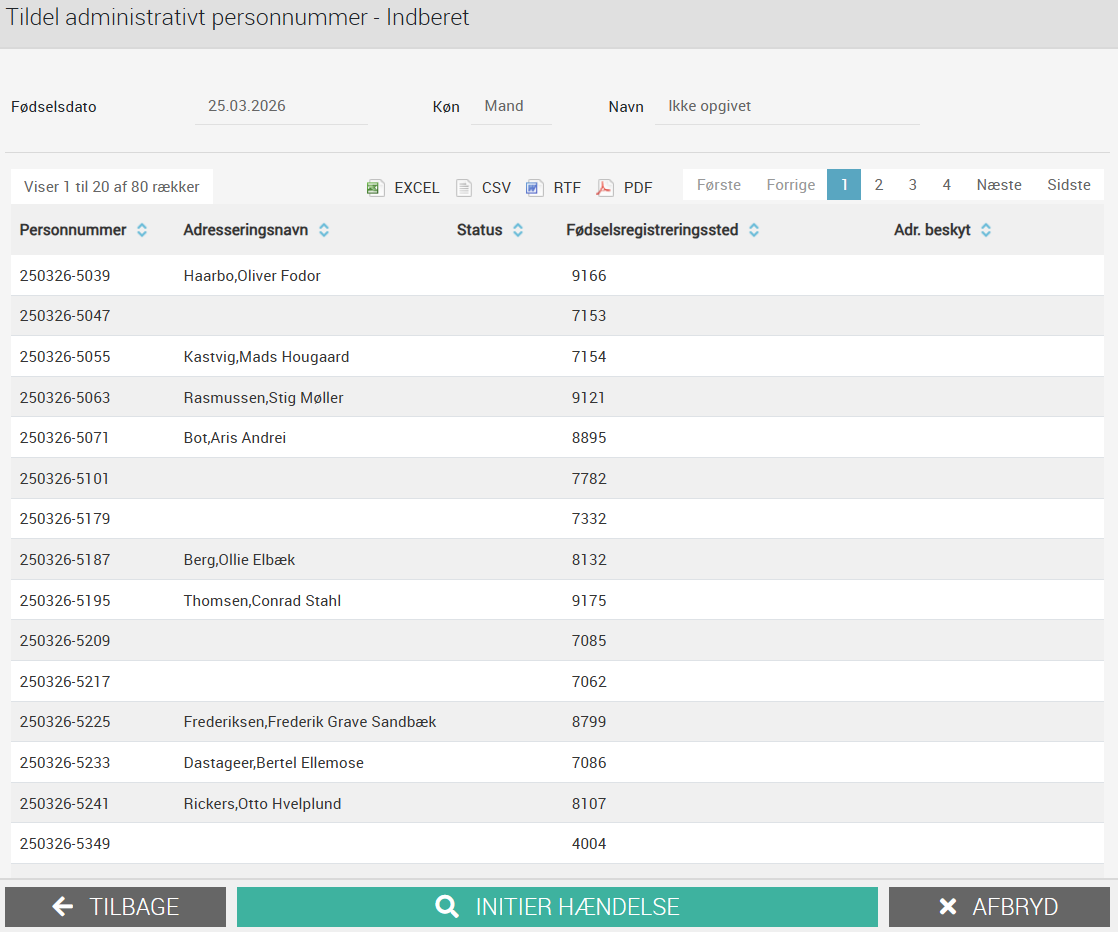Open page 4 of results
The height and width of the screenshot is (932, 1118).
click(x=946, y=185)
